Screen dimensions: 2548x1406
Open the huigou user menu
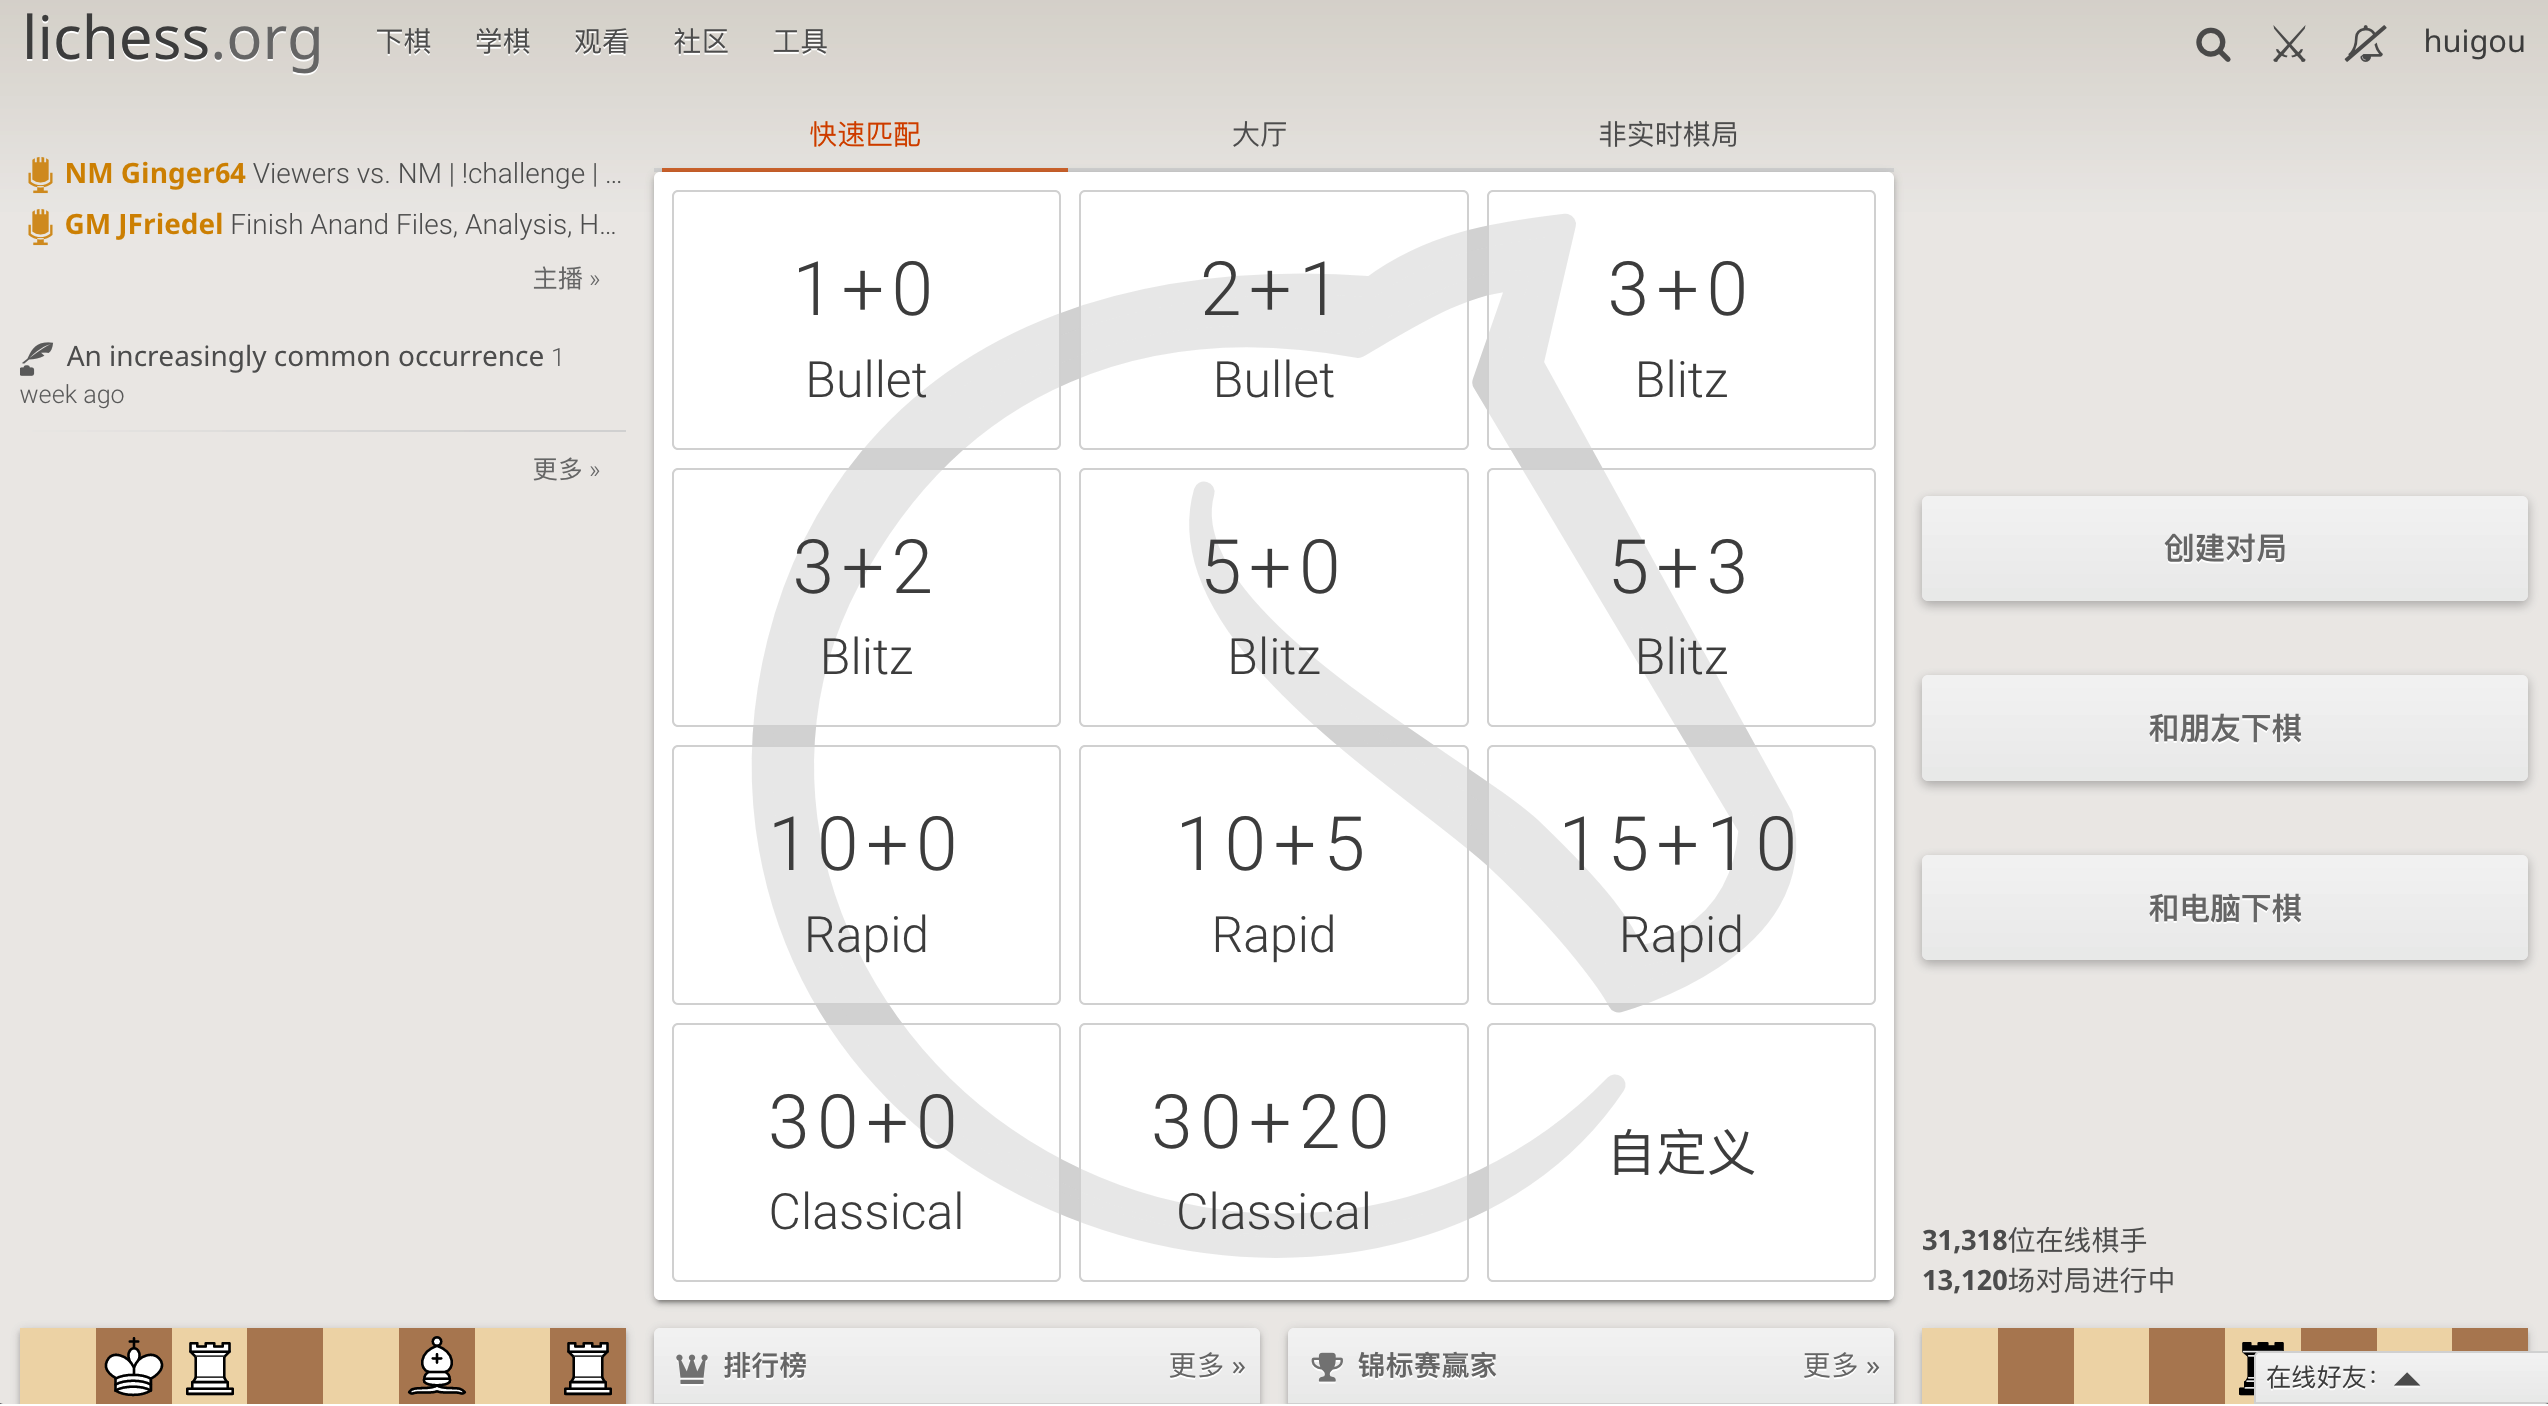tap(2473, 42)
